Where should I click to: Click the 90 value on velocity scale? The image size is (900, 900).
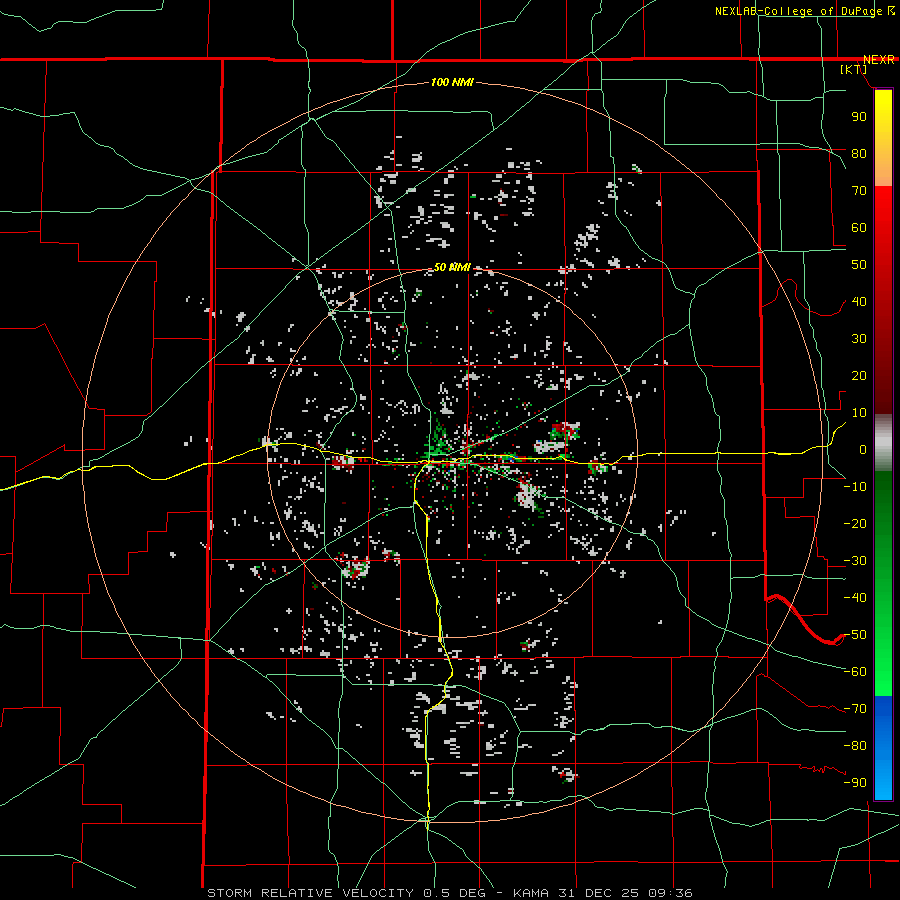point(859,117)
